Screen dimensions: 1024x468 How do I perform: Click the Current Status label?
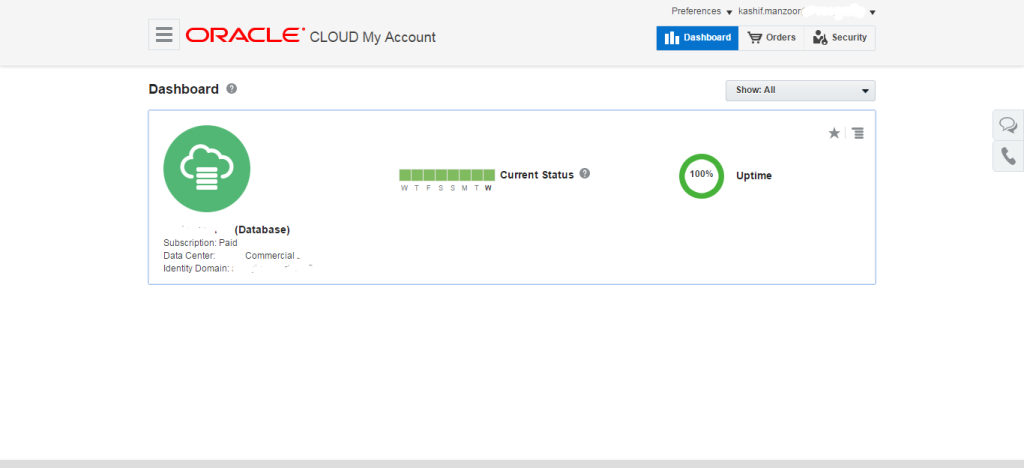537,175
